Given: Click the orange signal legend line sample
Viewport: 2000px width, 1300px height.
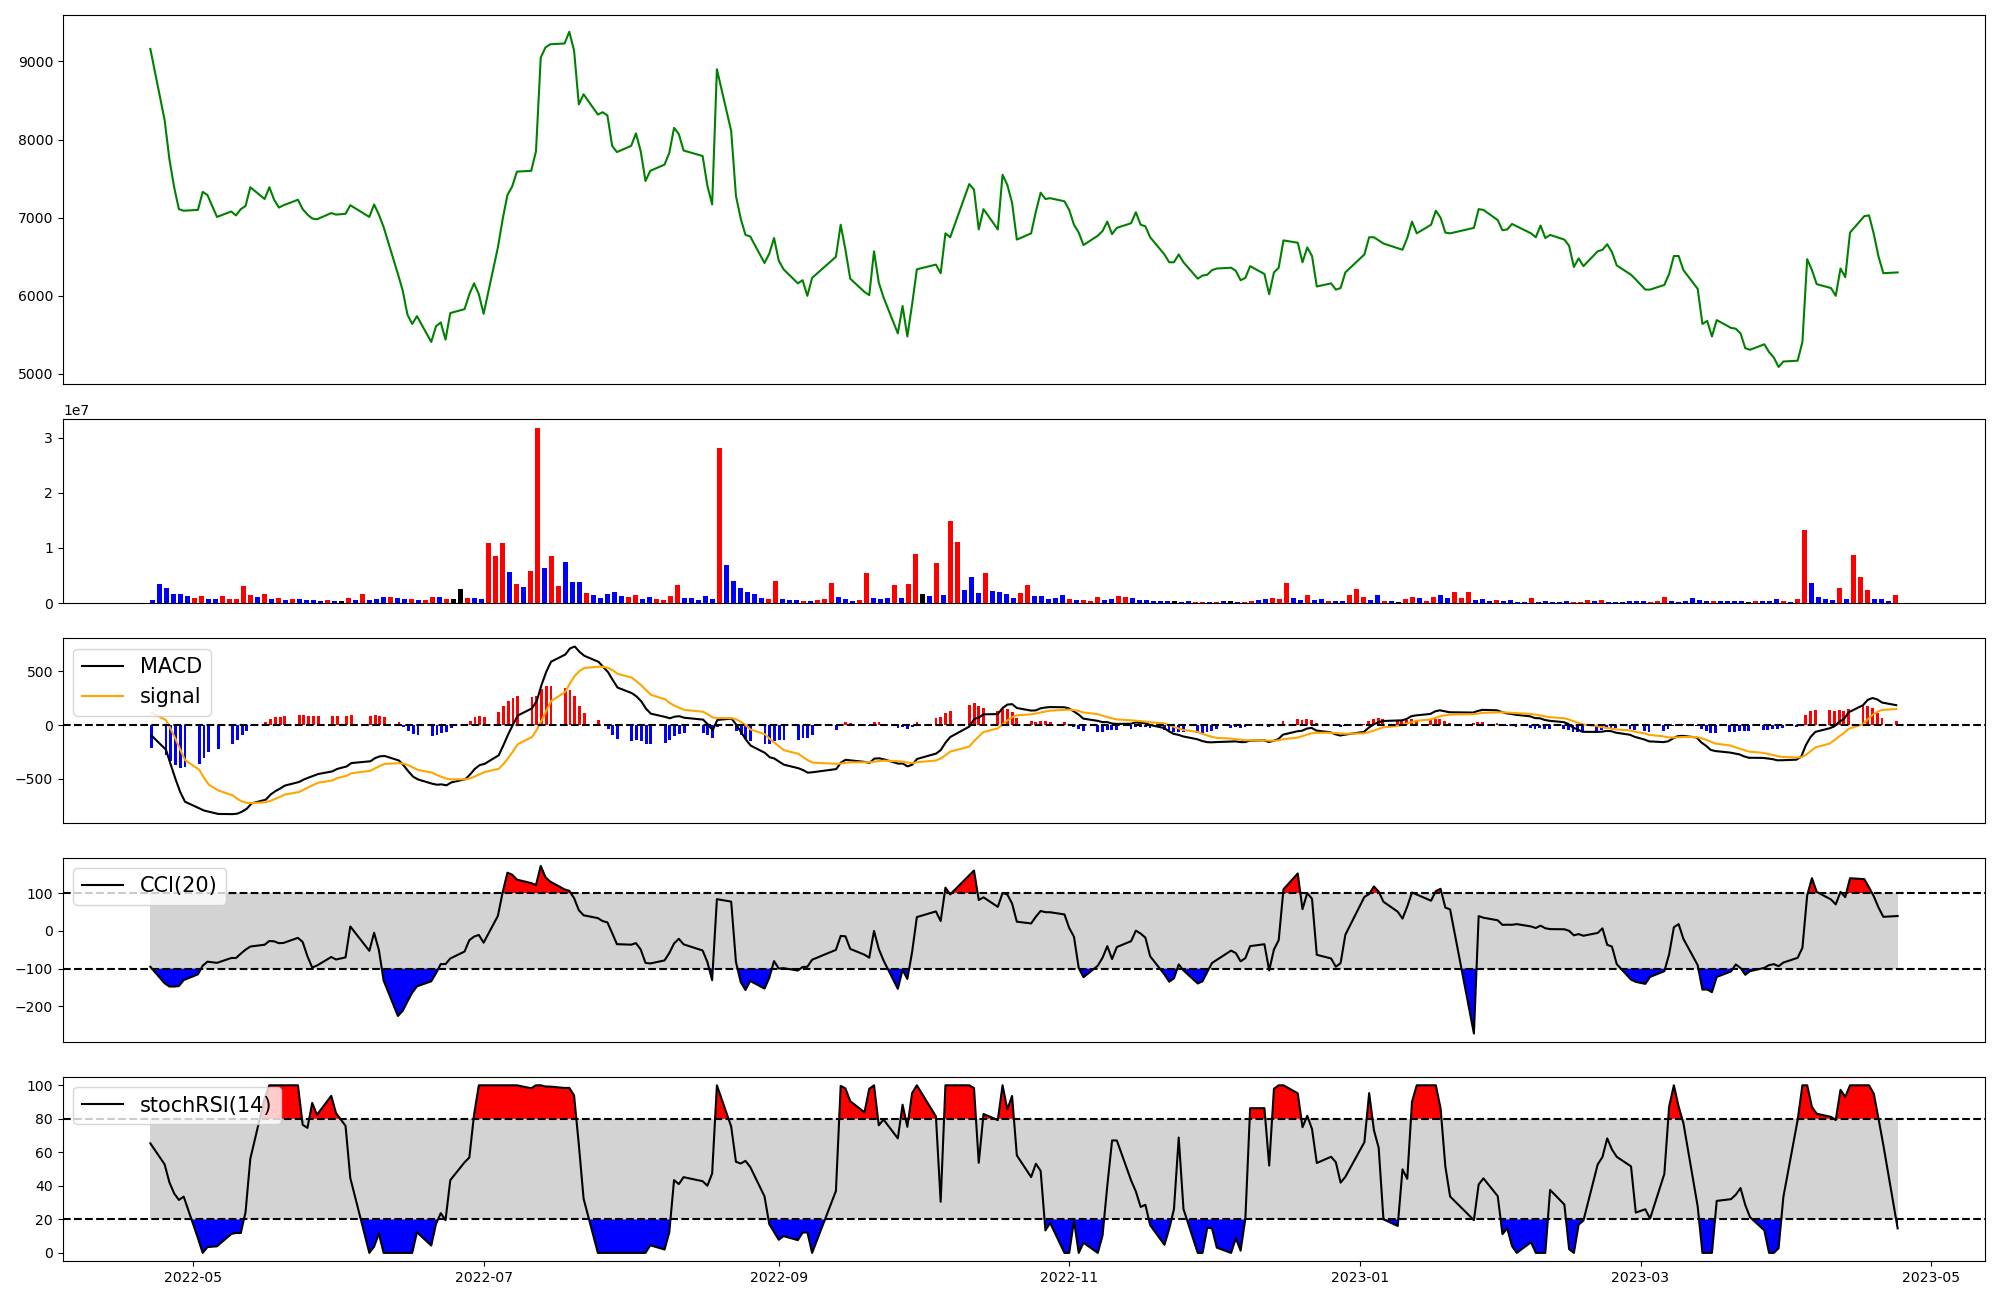Looking at the screenshot, I should [x=102, y=696].
